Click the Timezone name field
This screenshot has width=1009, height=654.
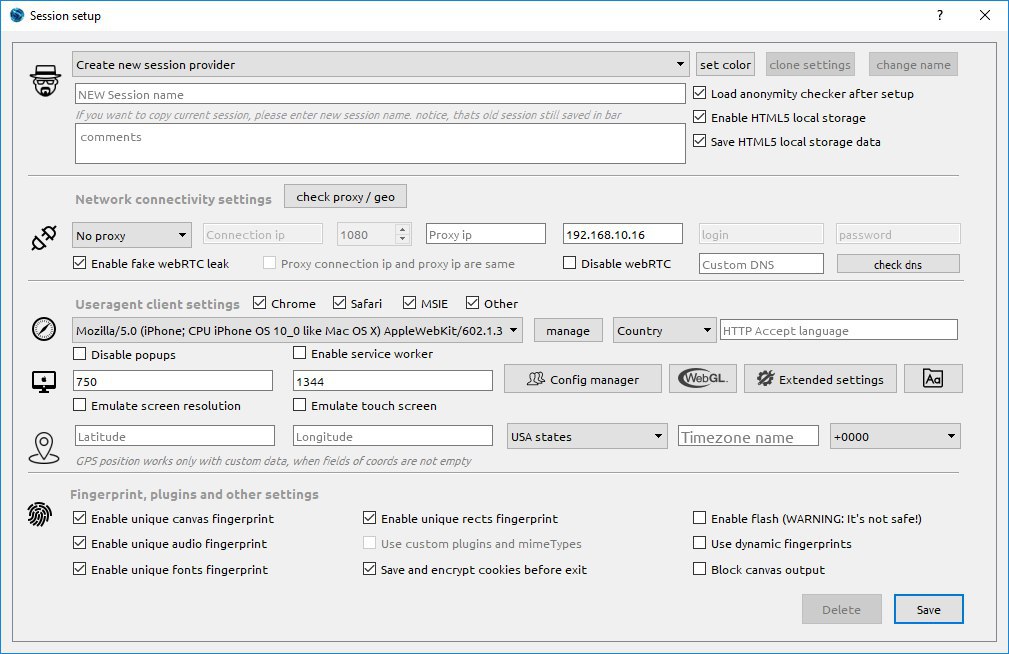click(748, 436)
